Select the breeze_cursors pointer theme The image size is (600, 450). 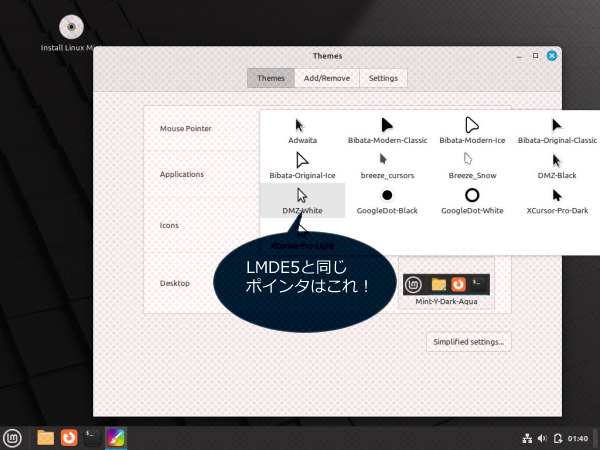(387, 166)
